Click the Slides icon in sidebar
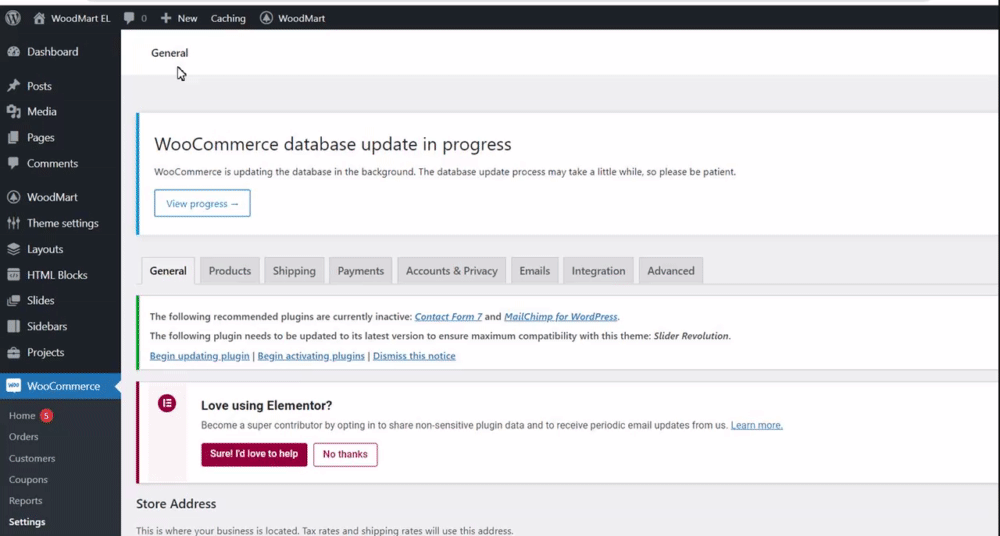1000x536 pixels. click(x=13, y=301)
